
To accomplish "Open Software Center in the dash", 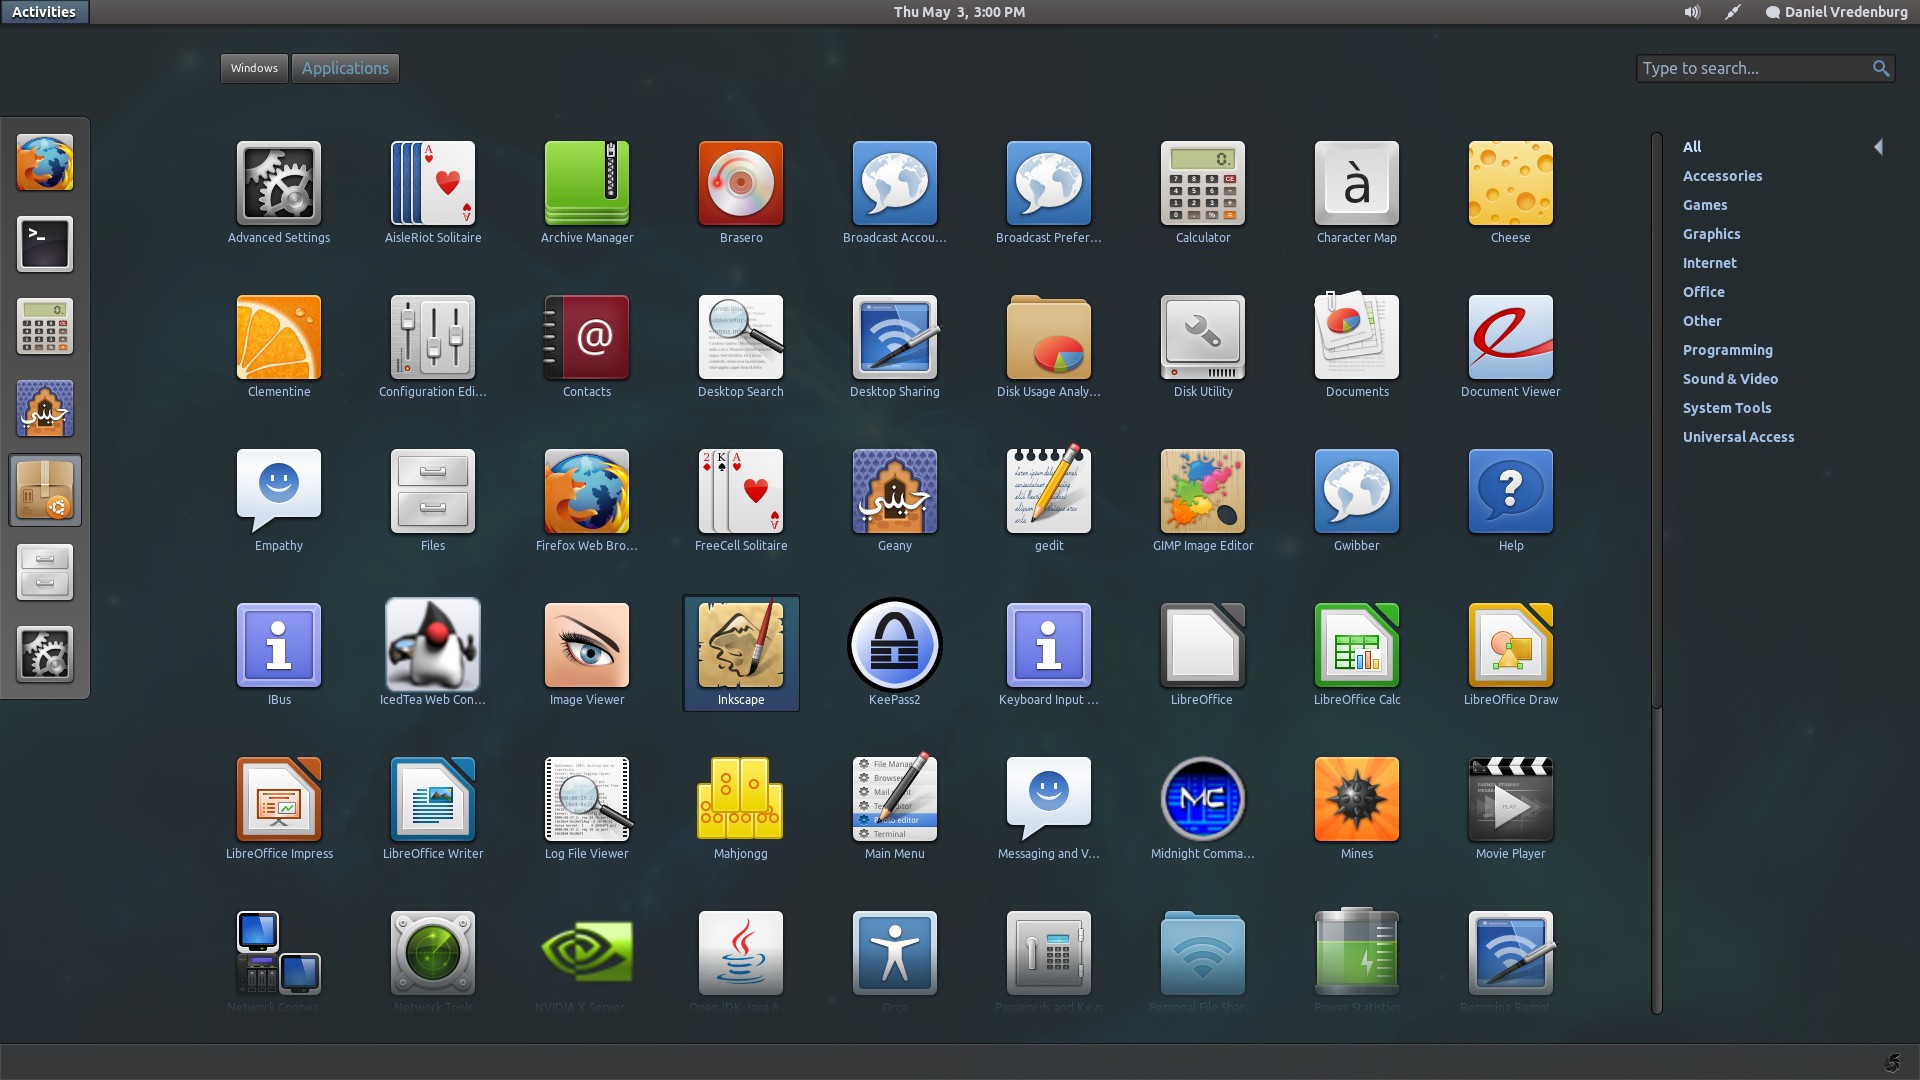I will point(45,490).
